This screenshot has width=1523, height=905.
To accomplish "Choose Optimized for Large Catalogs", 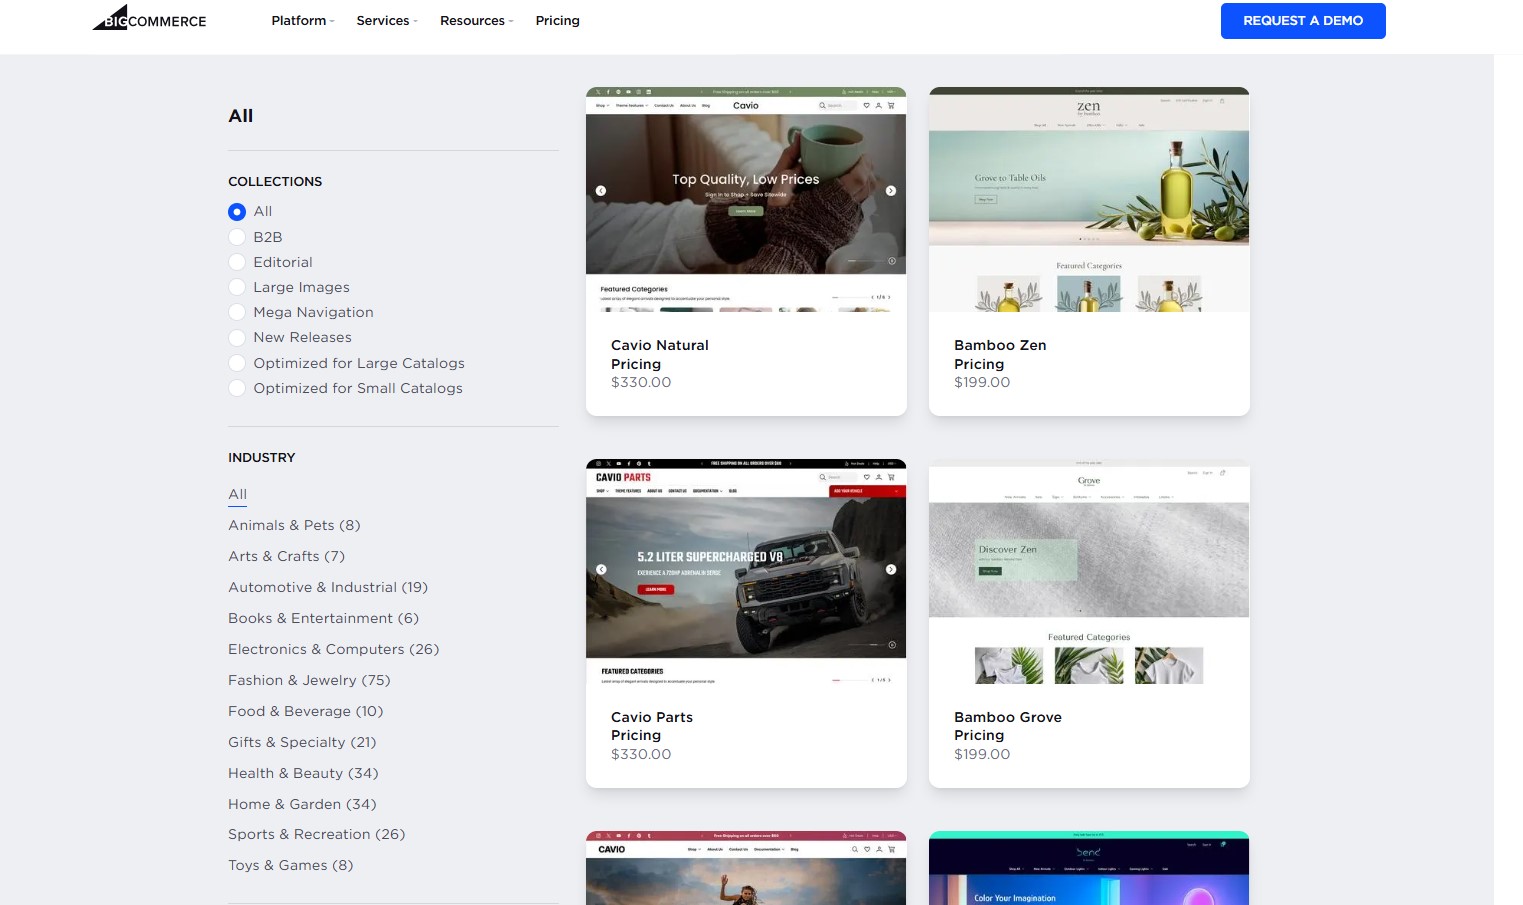I will click(x=237, y=363).
